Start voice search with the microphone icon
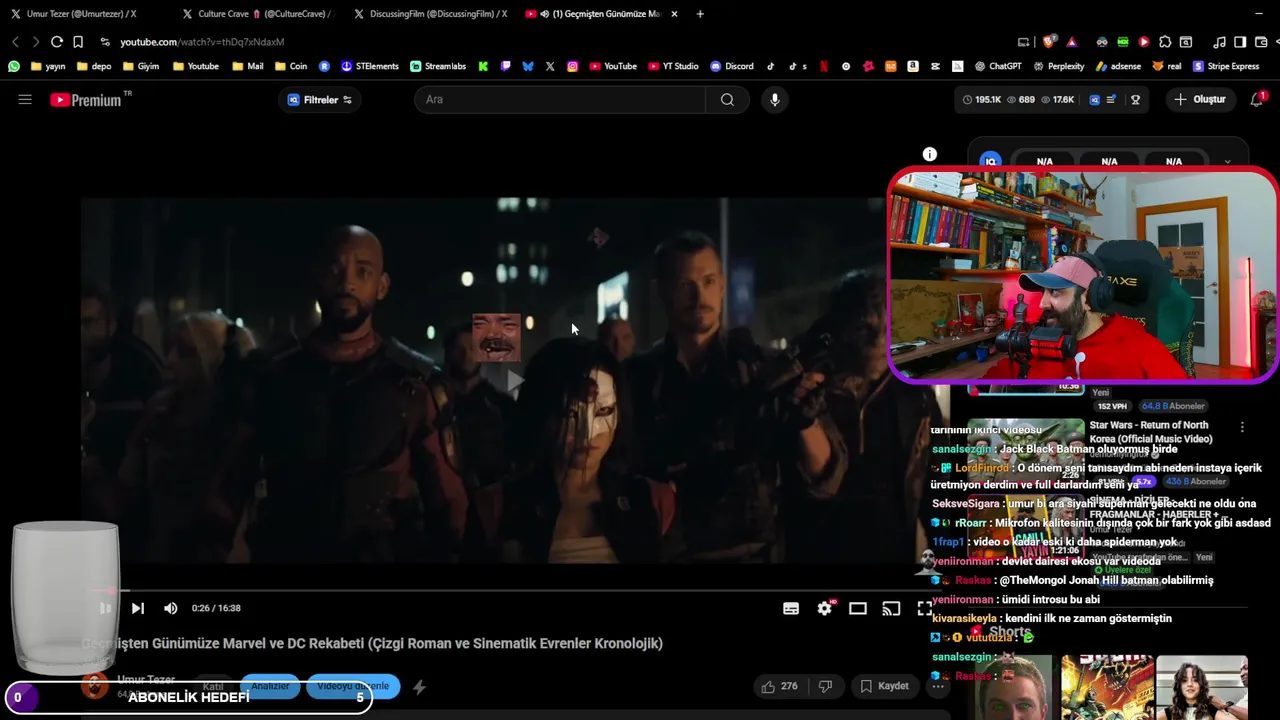 [774, 99]
